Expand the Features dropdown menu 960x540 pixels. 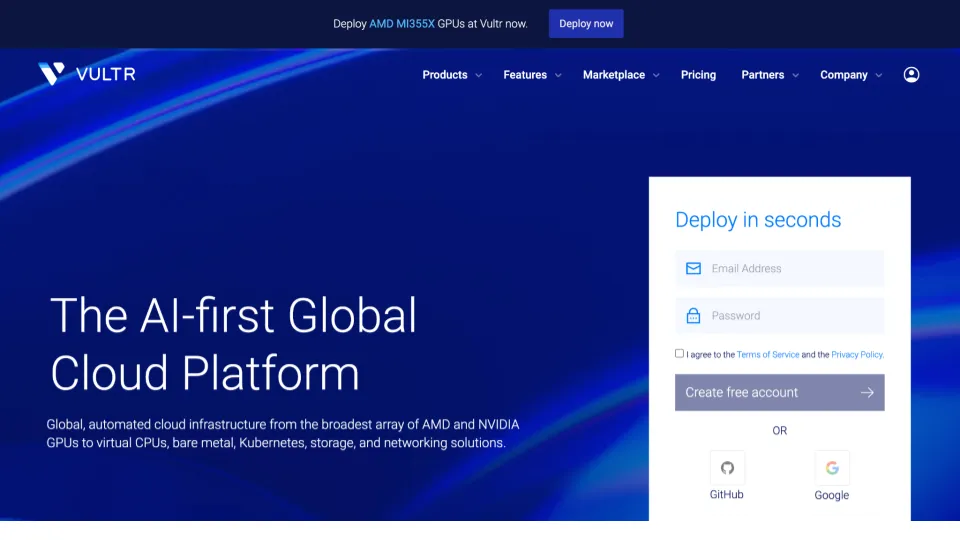pyautogui.click(x=531, y=75)
